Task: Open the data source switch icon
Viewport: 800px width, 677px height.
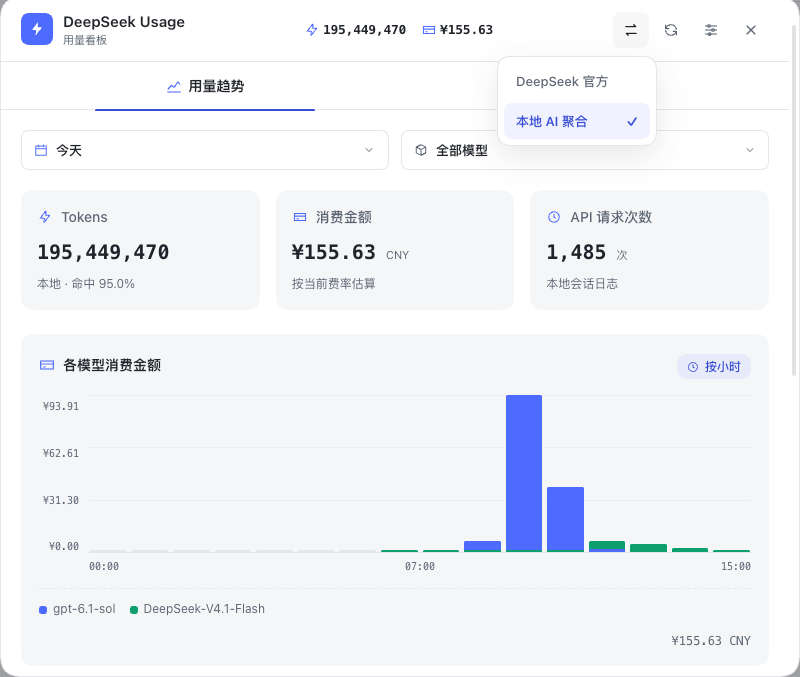Action: tap(631, 30)
